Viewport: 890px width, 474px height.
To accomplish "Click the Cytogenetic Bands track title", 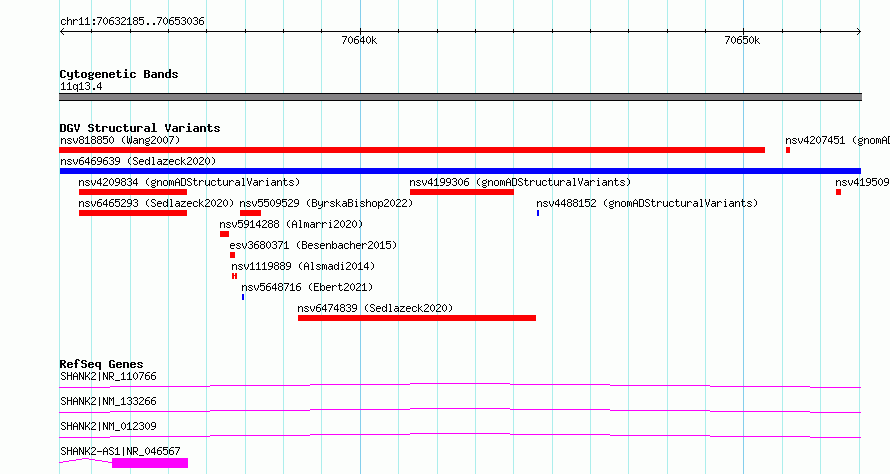I will [119, 74].
